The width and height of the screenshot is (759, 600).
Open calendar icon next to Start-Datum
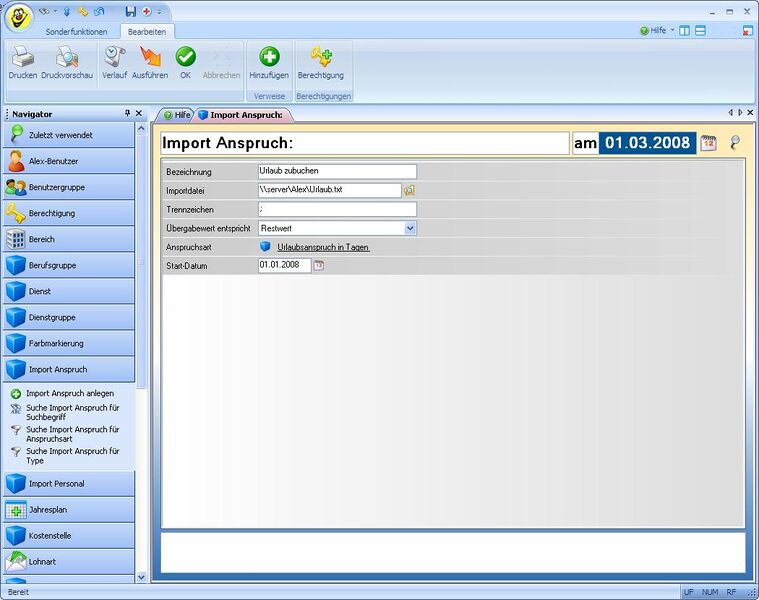pos(319,266)
